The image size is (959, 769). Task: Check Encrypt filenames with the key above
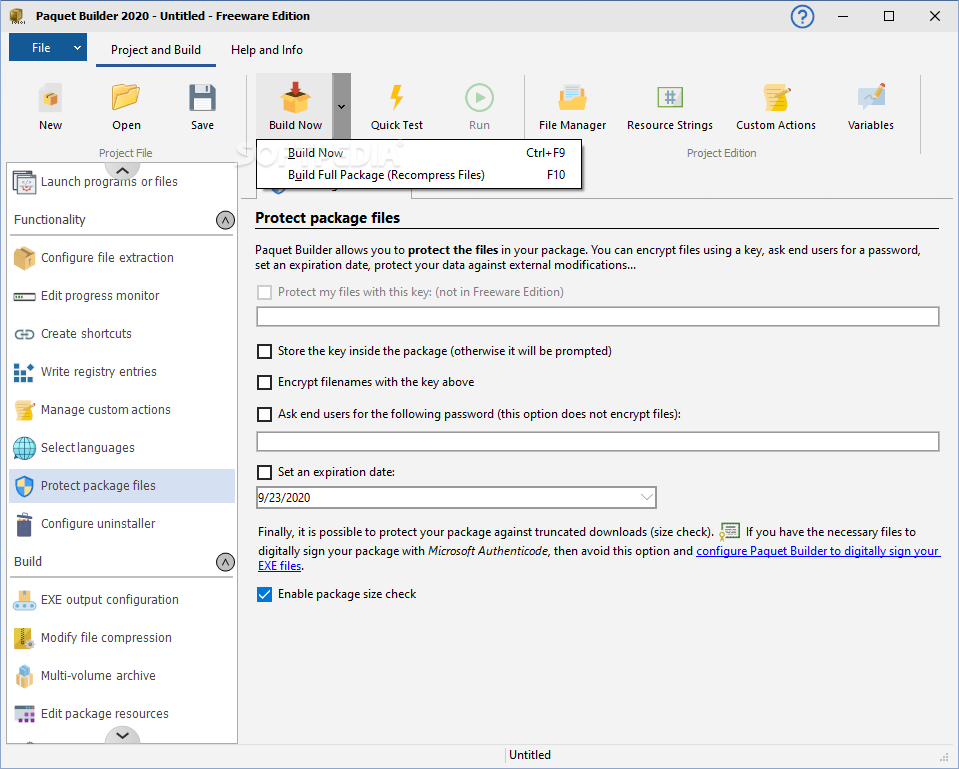click(264, 382)
